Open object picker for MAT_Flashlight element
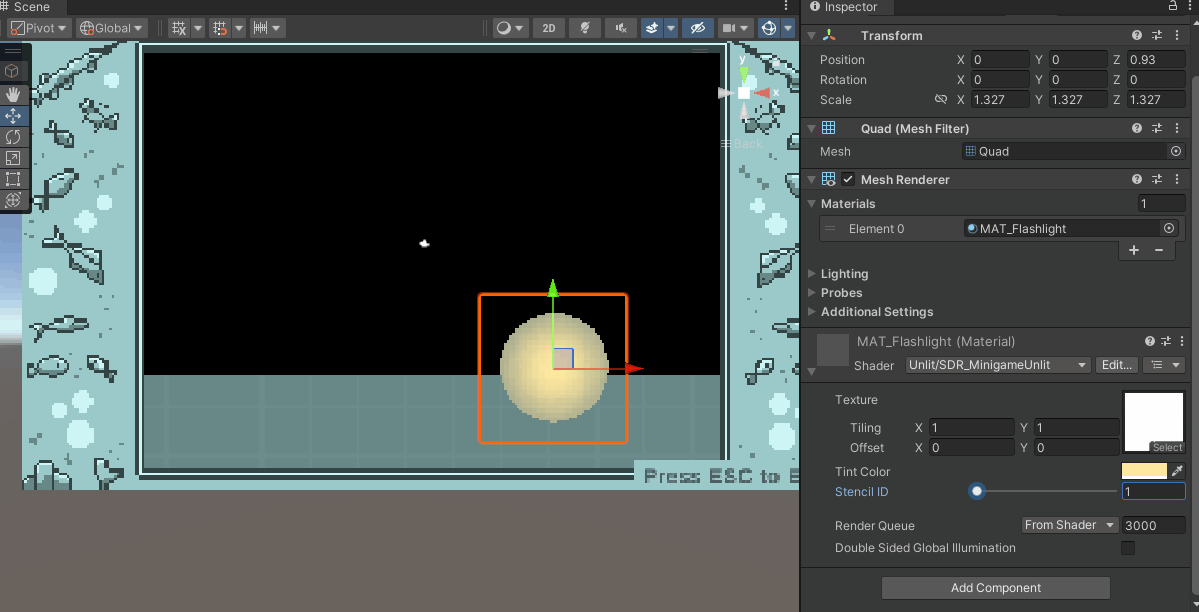The width and height of the screenshot is (1199, 612). (x=1168, y=228)
